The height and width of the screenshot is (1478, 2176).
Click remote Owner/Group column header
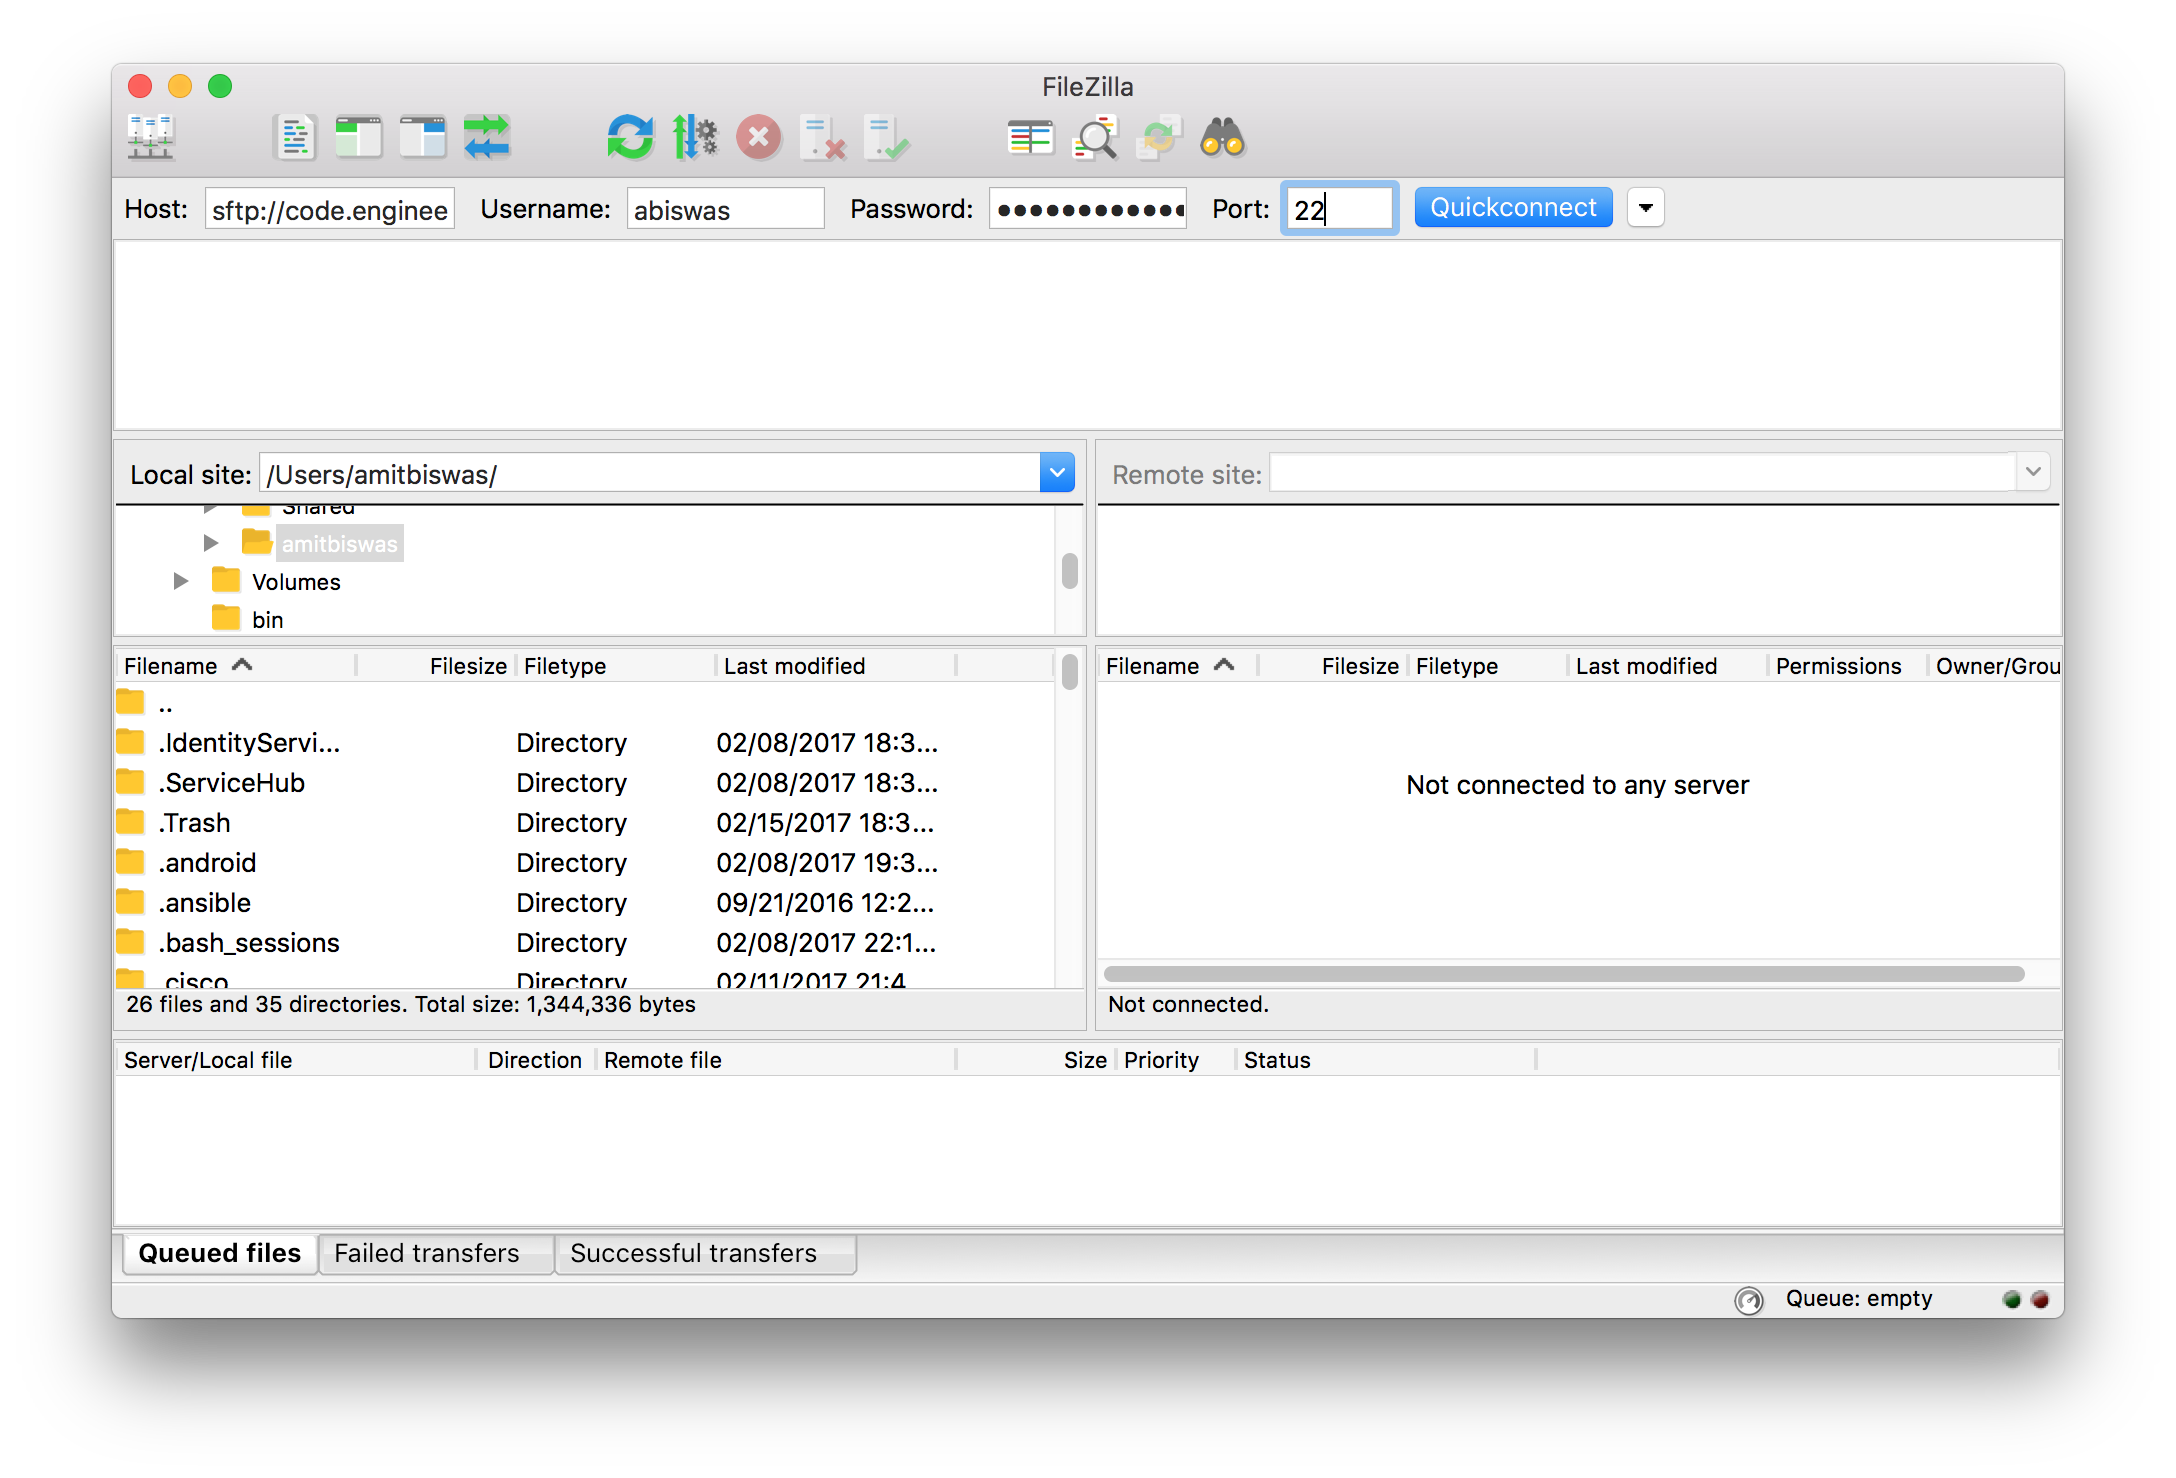click(x=1996, y=666)
